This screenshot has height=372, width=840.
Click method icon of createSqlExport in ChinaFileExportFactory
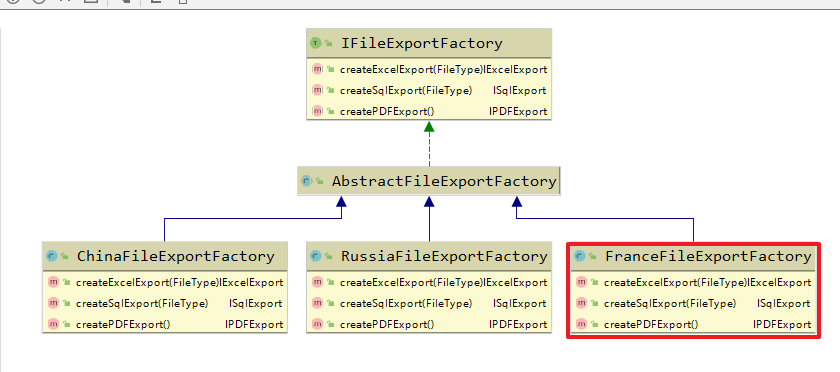coord(53,303)
